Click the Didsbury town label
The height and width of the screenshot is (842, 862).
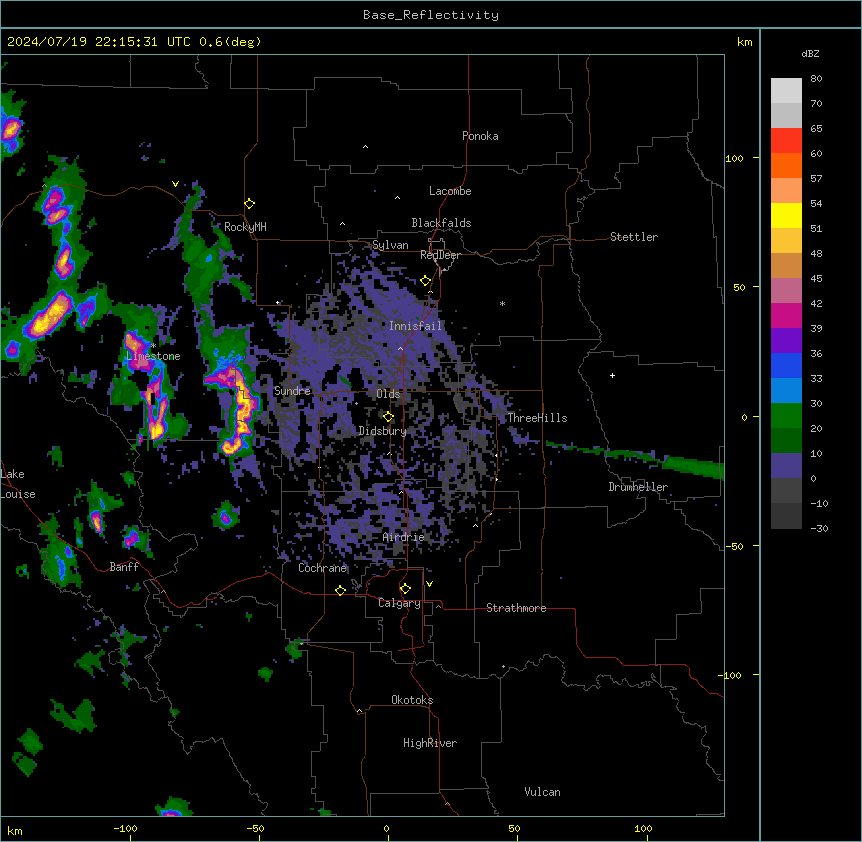pos(382,431)
